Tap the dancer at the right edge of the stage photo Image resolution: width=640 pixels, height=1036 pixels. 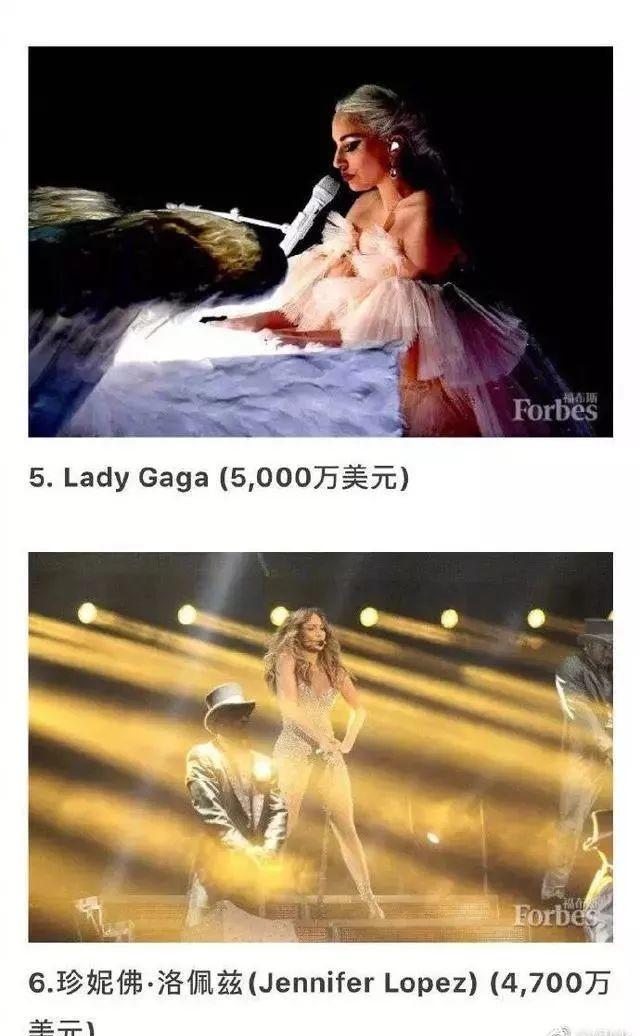tap(586, 747)
